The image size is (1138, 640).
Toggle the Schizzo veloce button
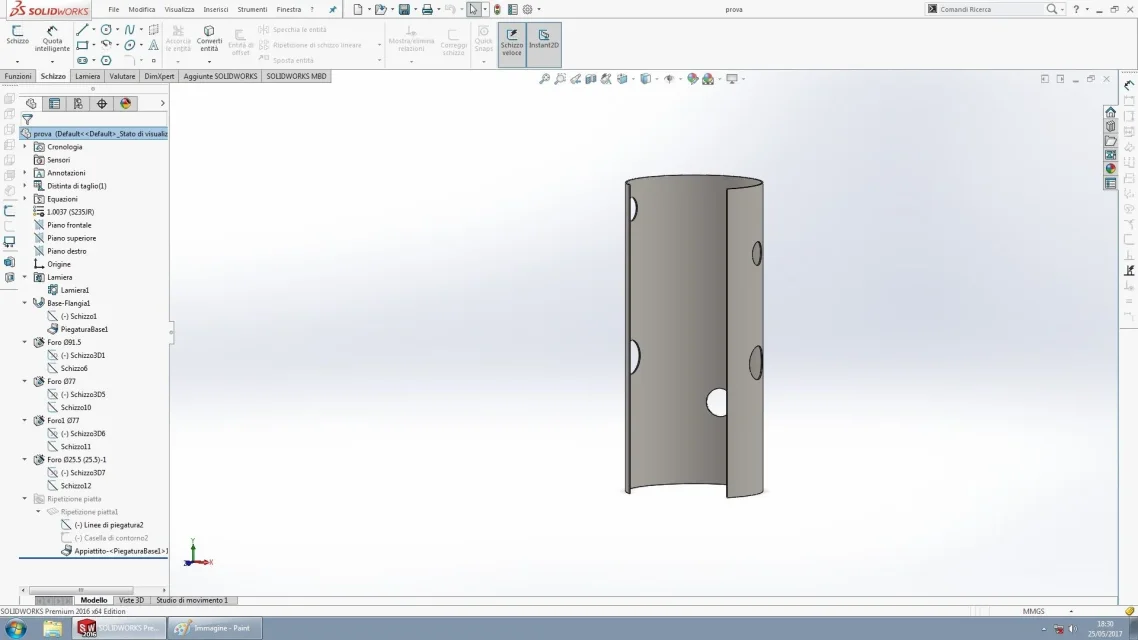coord(512,43)
